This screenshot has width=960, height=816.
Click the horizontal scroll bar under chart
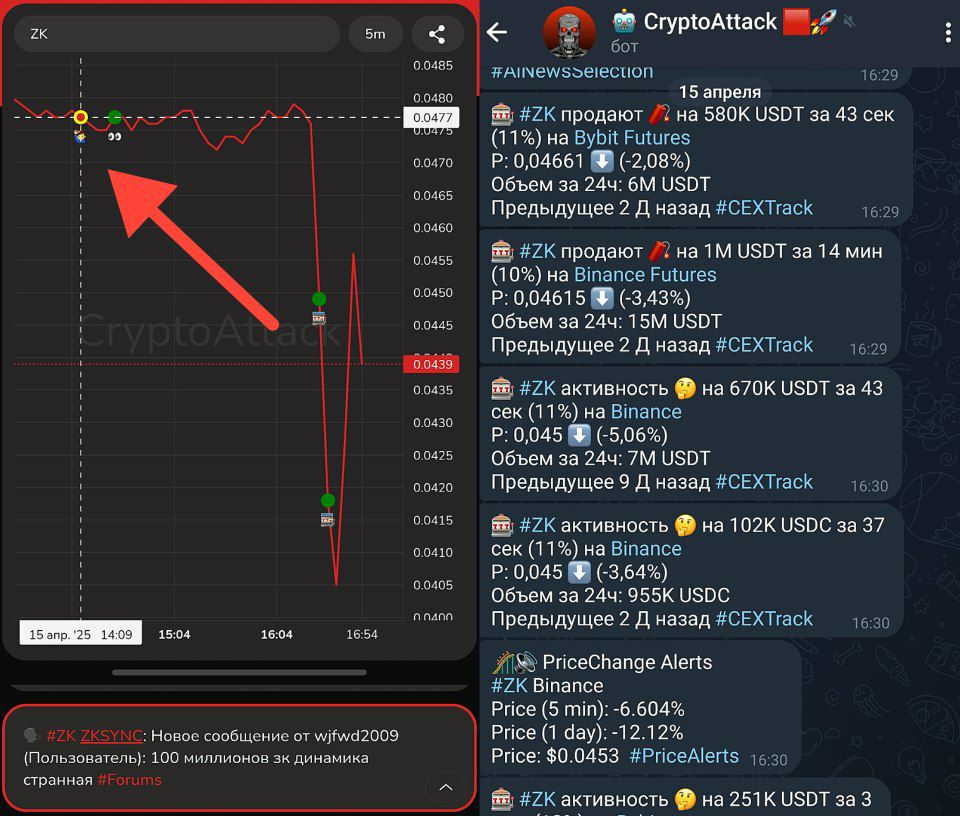239,672
